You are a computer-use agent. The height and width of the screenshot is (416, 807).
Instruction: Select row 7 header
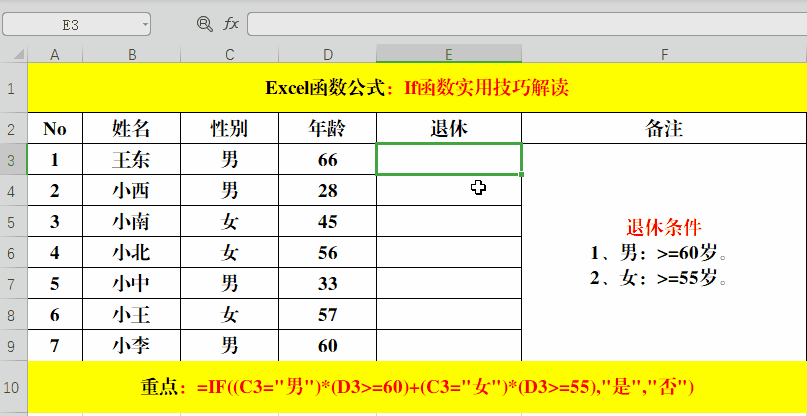13,283
